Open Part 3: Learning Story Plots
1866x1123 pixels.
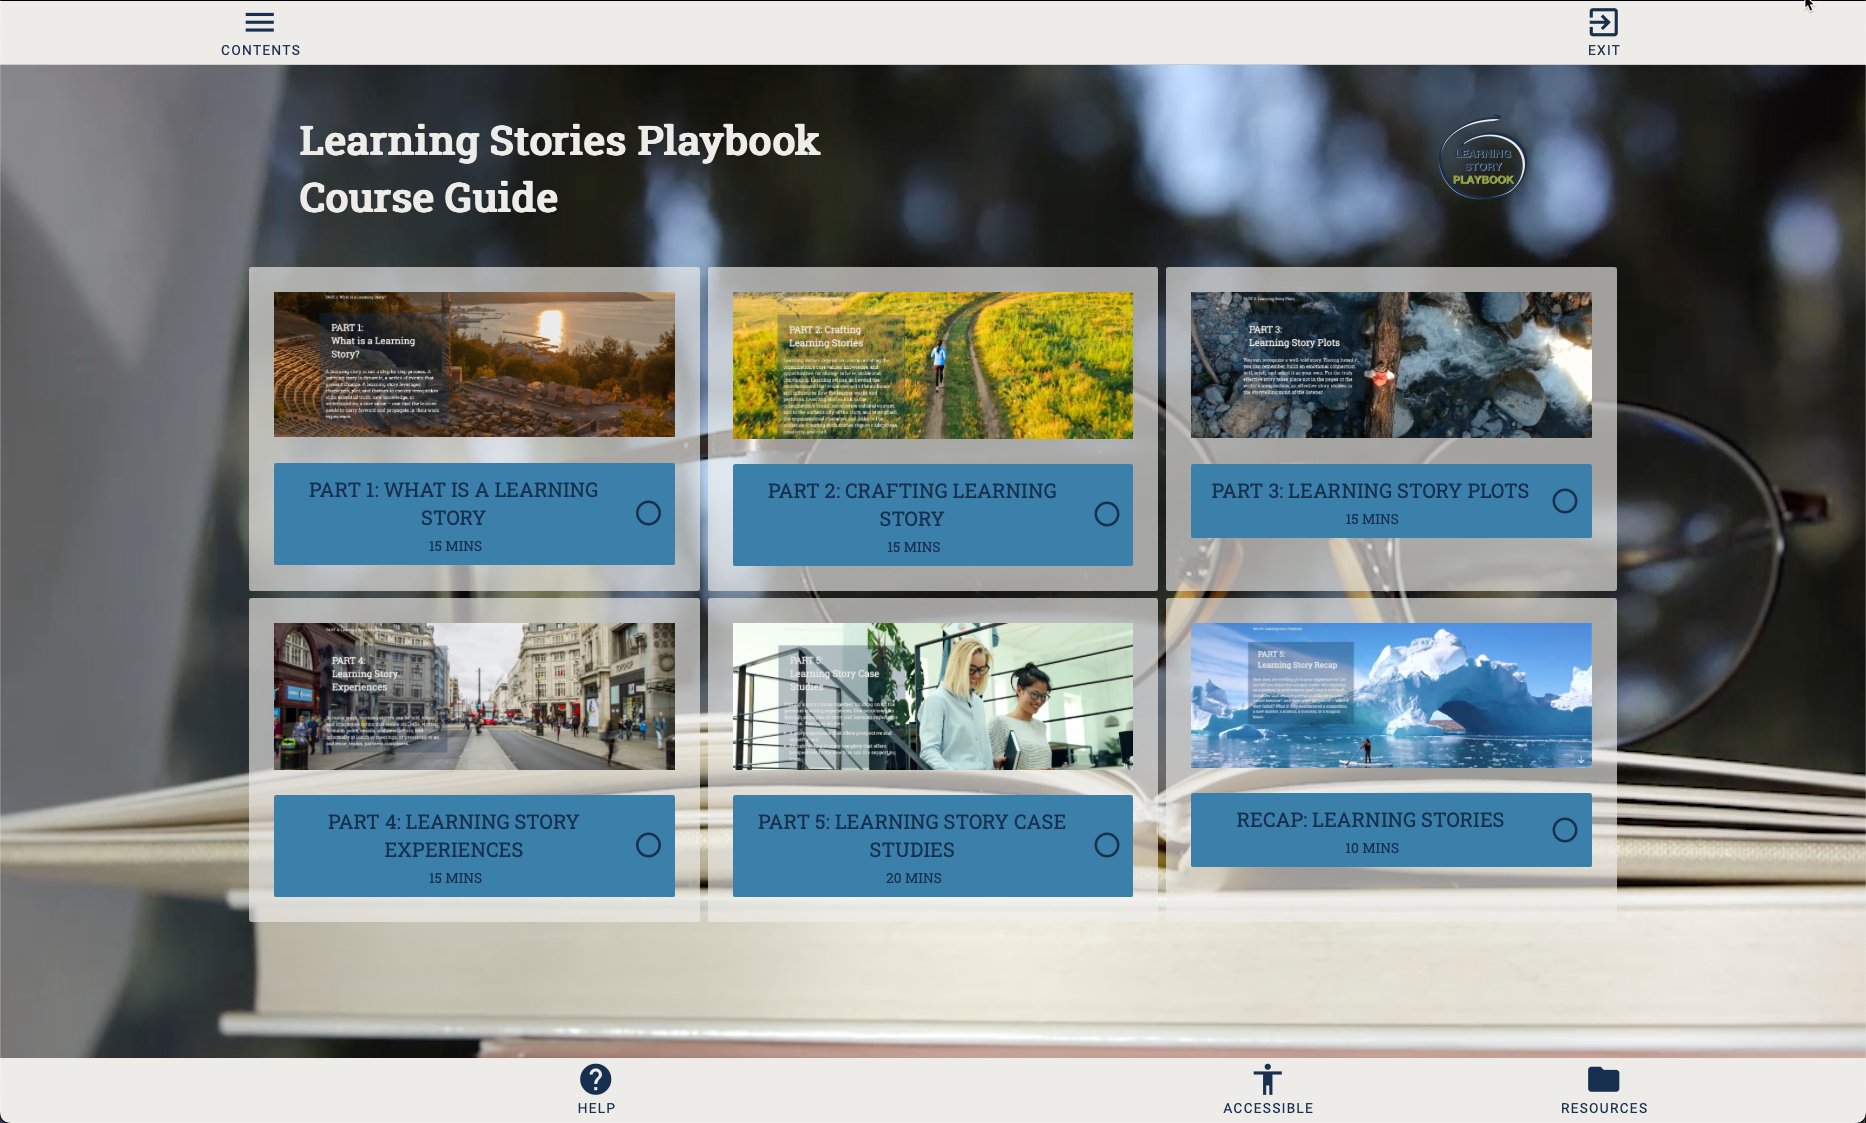coord(1391,501)
